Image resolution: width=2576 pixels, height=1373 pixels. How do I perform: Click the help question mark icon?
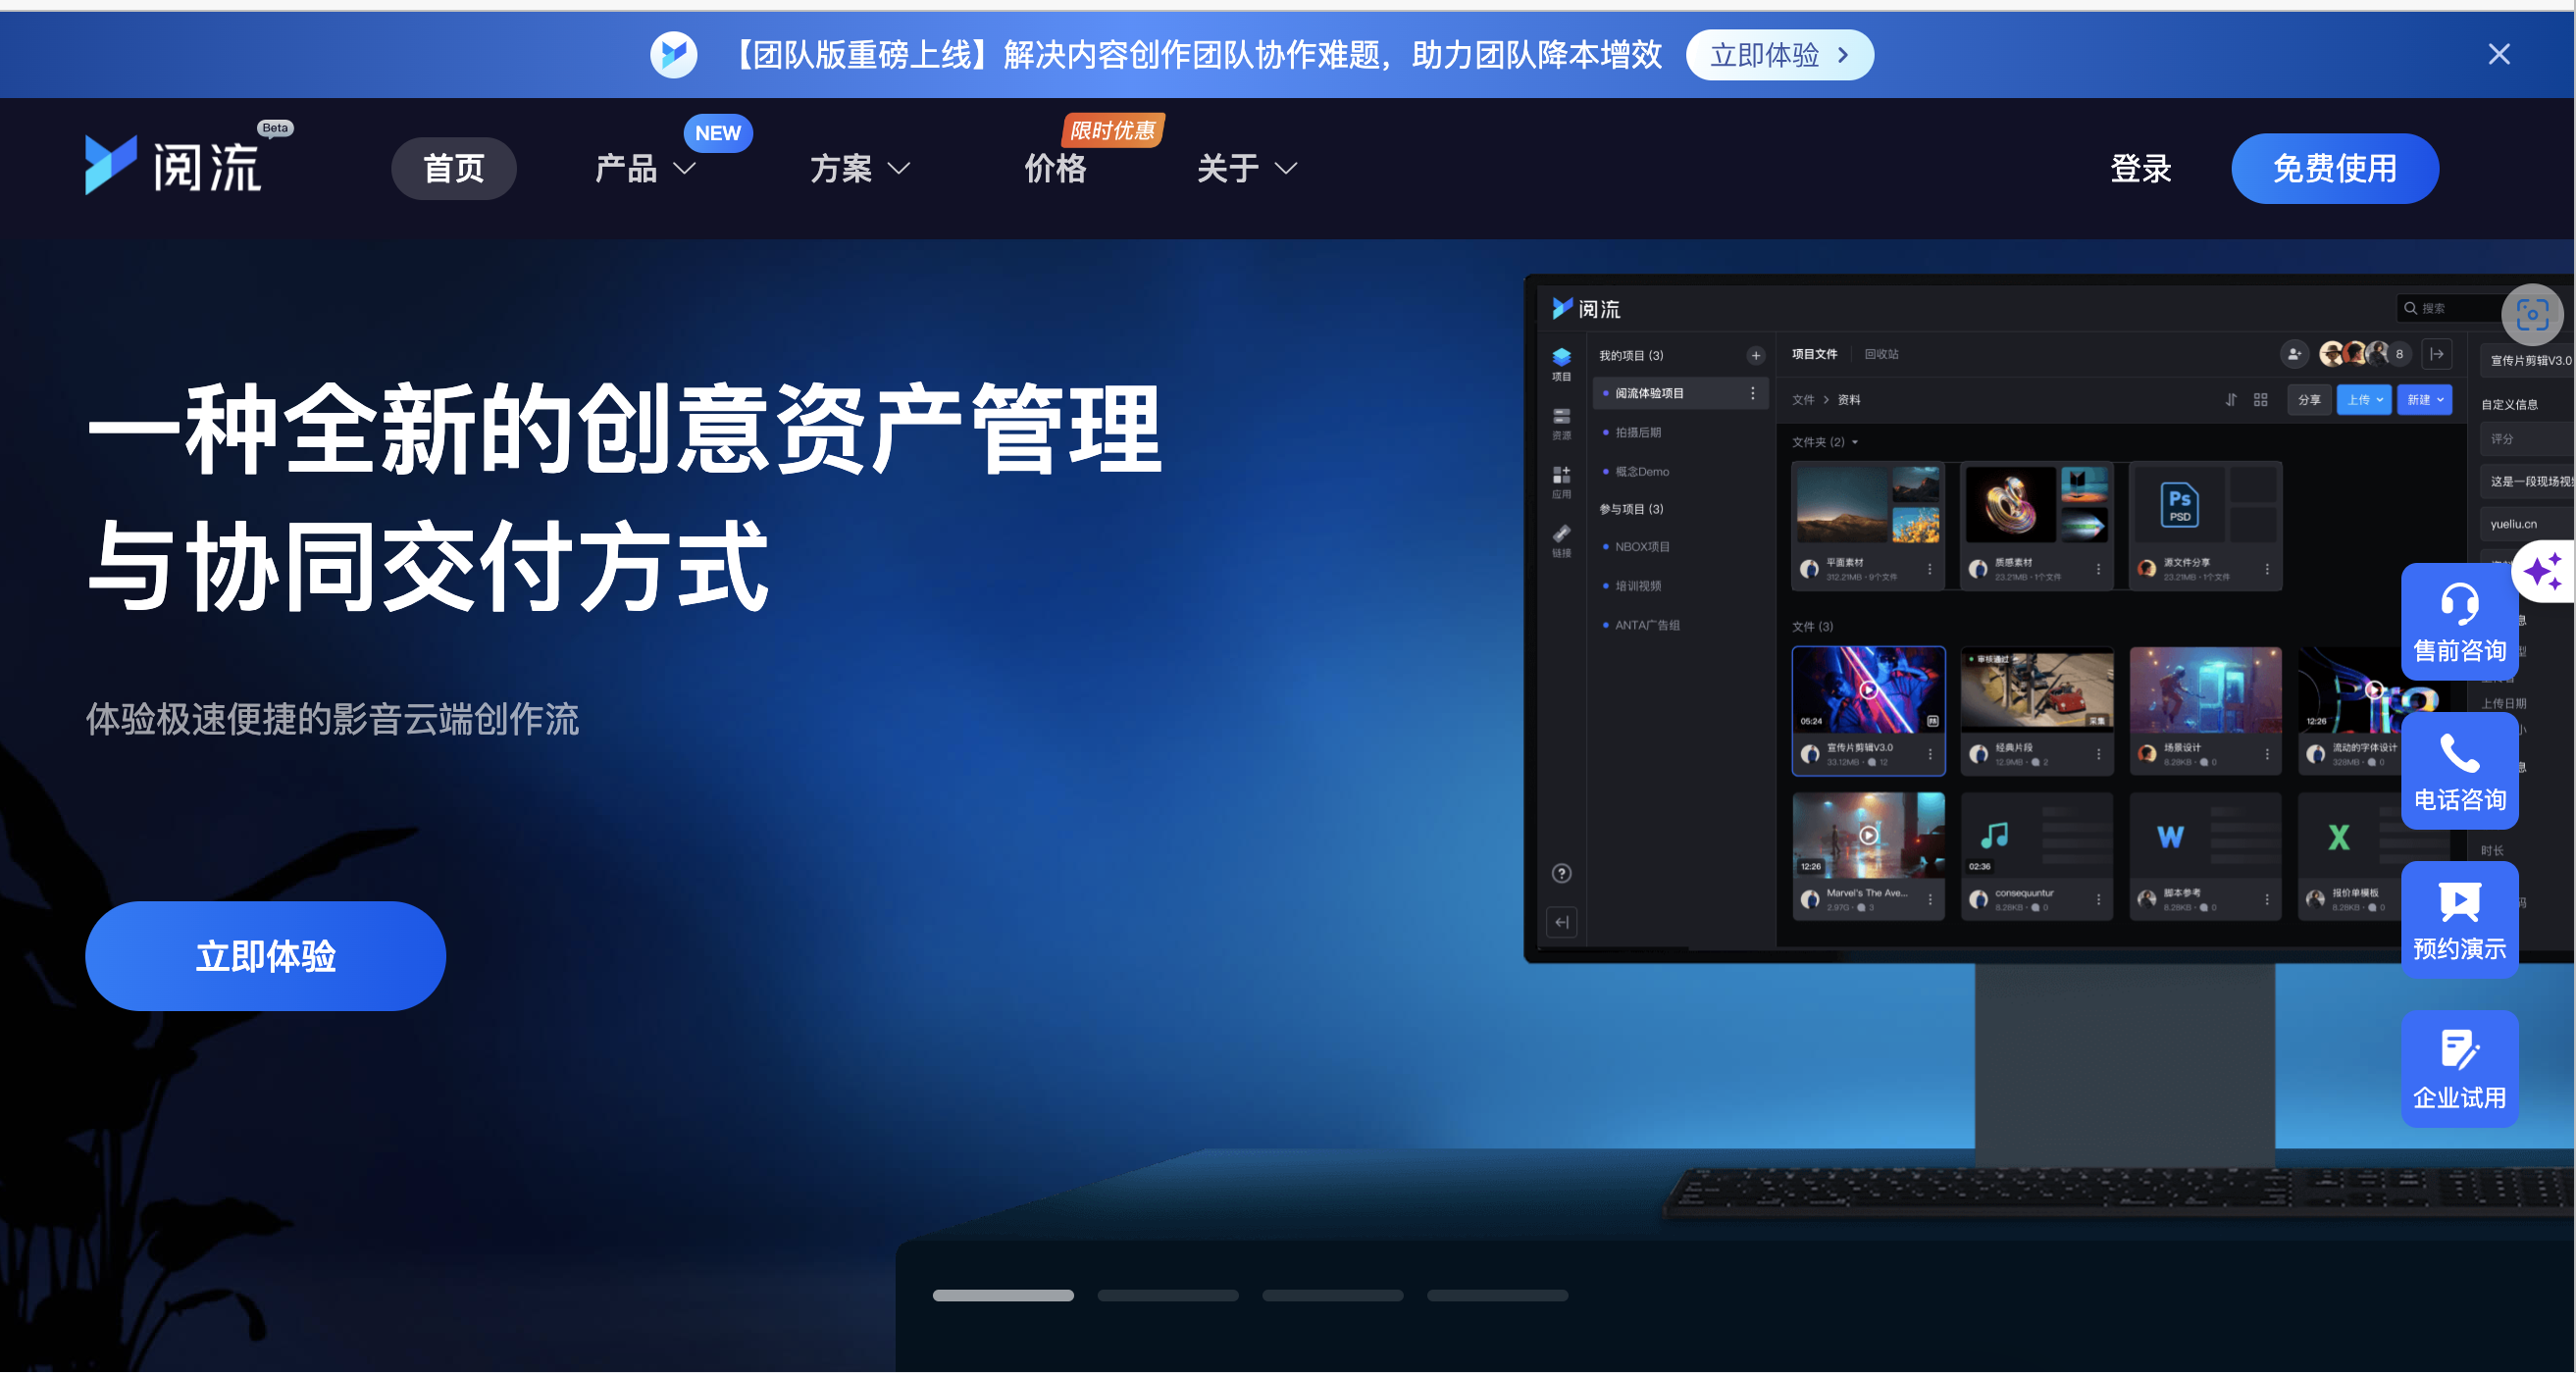1561,873
